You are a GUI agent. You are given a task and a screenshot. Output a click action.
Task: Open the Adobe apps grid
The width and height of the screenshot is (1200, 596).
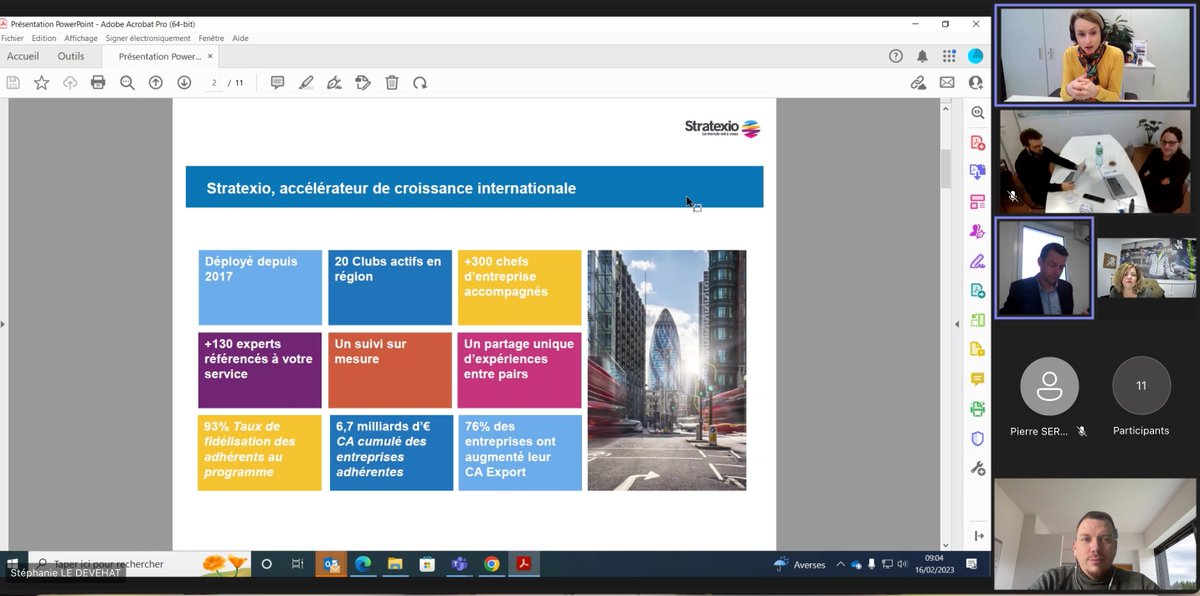coord(949,56)
